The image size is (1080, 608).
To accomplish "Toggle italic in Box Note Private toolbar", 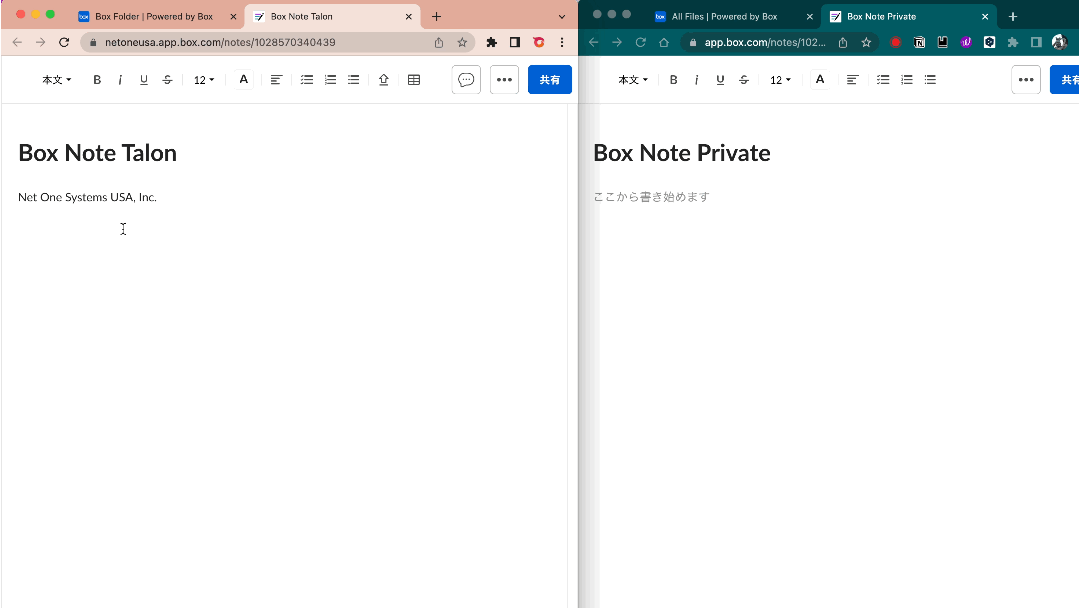I will click(696, 80).
